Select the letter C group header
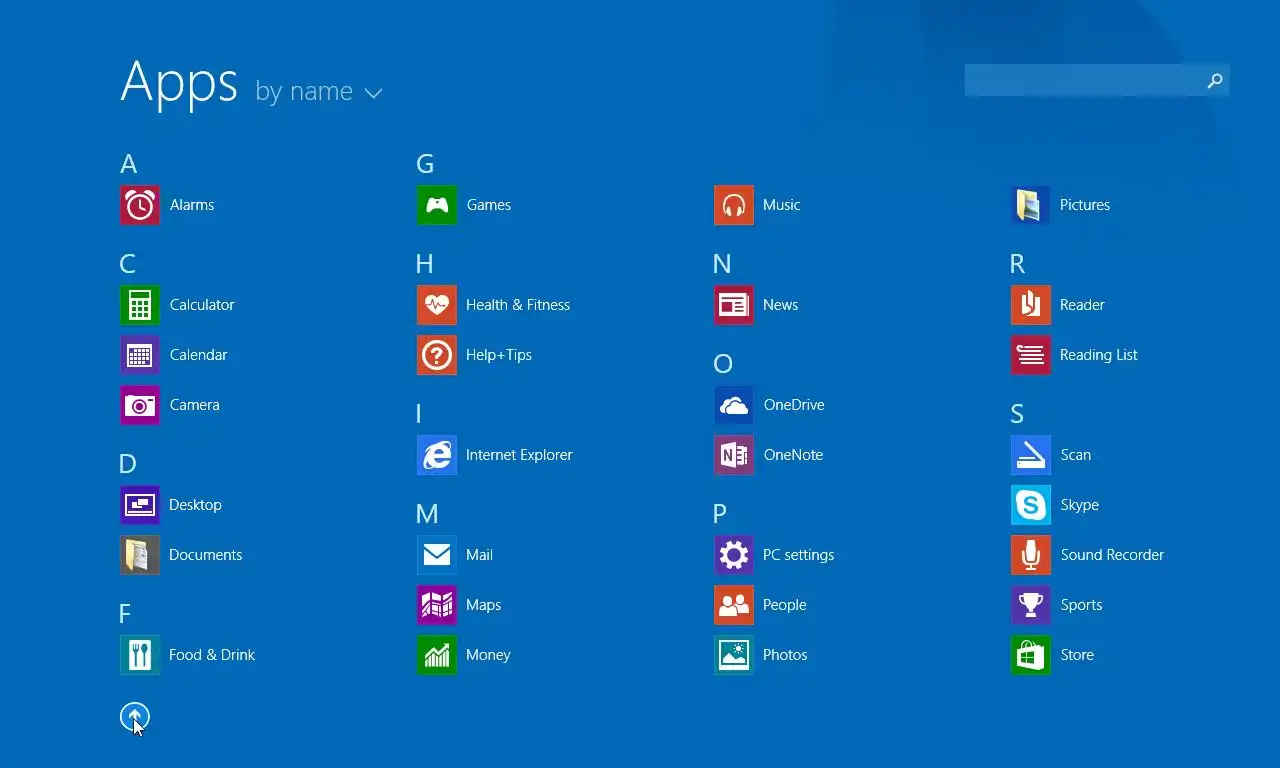The width and height of the screenshot is (1280, 768). tap(127, 264)
